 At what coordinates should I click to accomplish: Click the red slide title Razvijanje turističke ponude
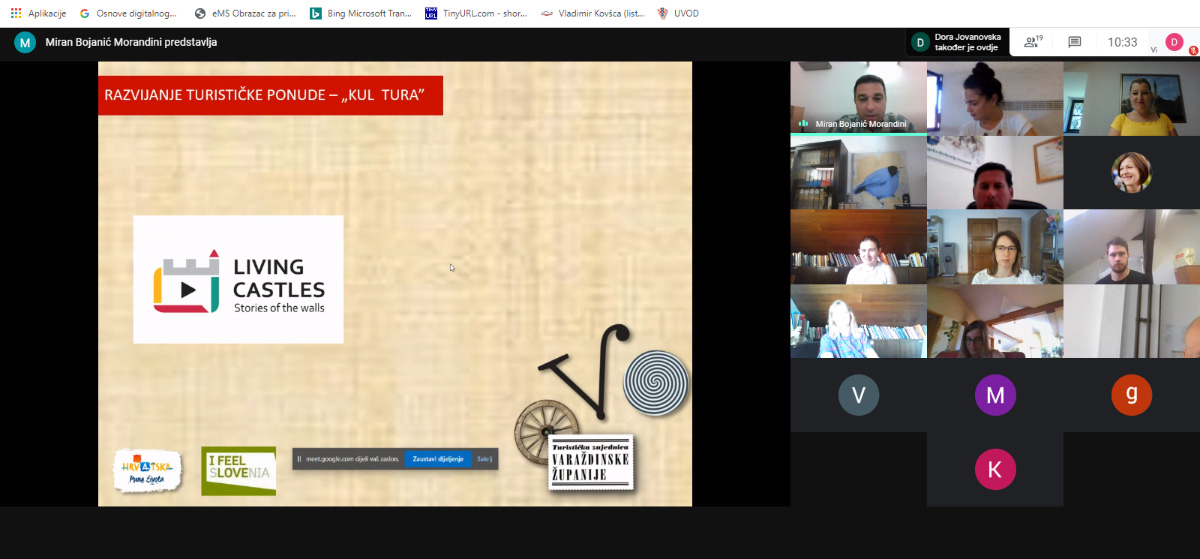[x=270, y=95]
